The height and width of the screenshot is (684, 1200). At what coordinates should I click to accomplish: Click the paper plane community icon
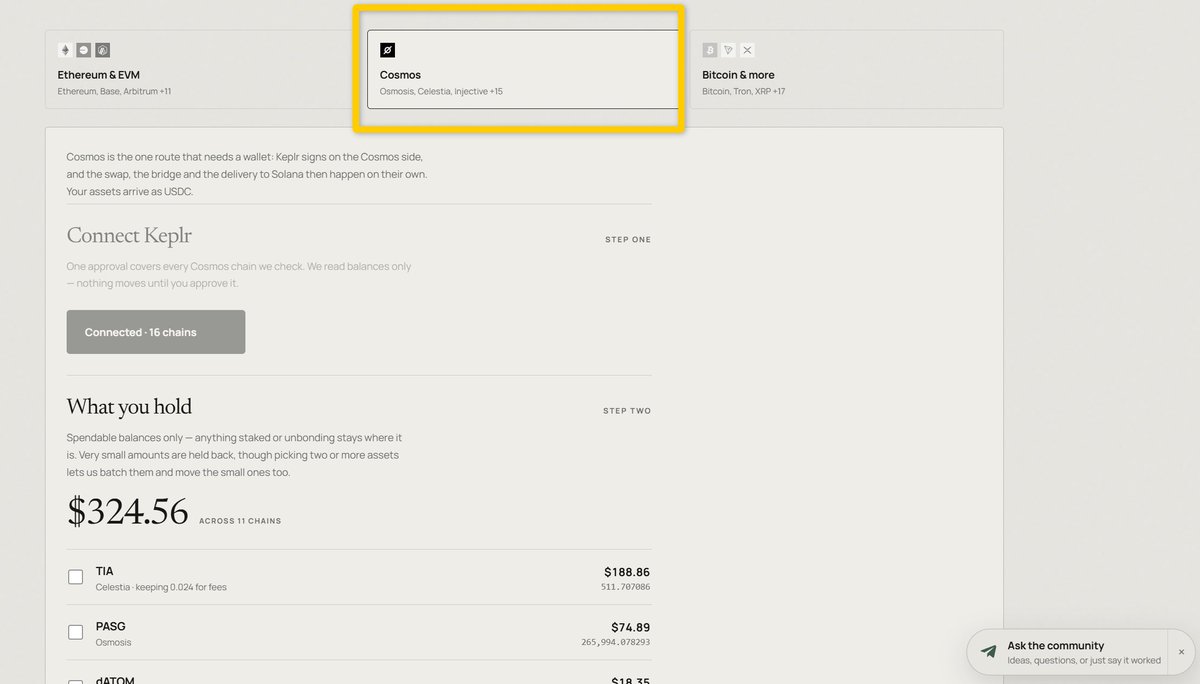[989, 652]
